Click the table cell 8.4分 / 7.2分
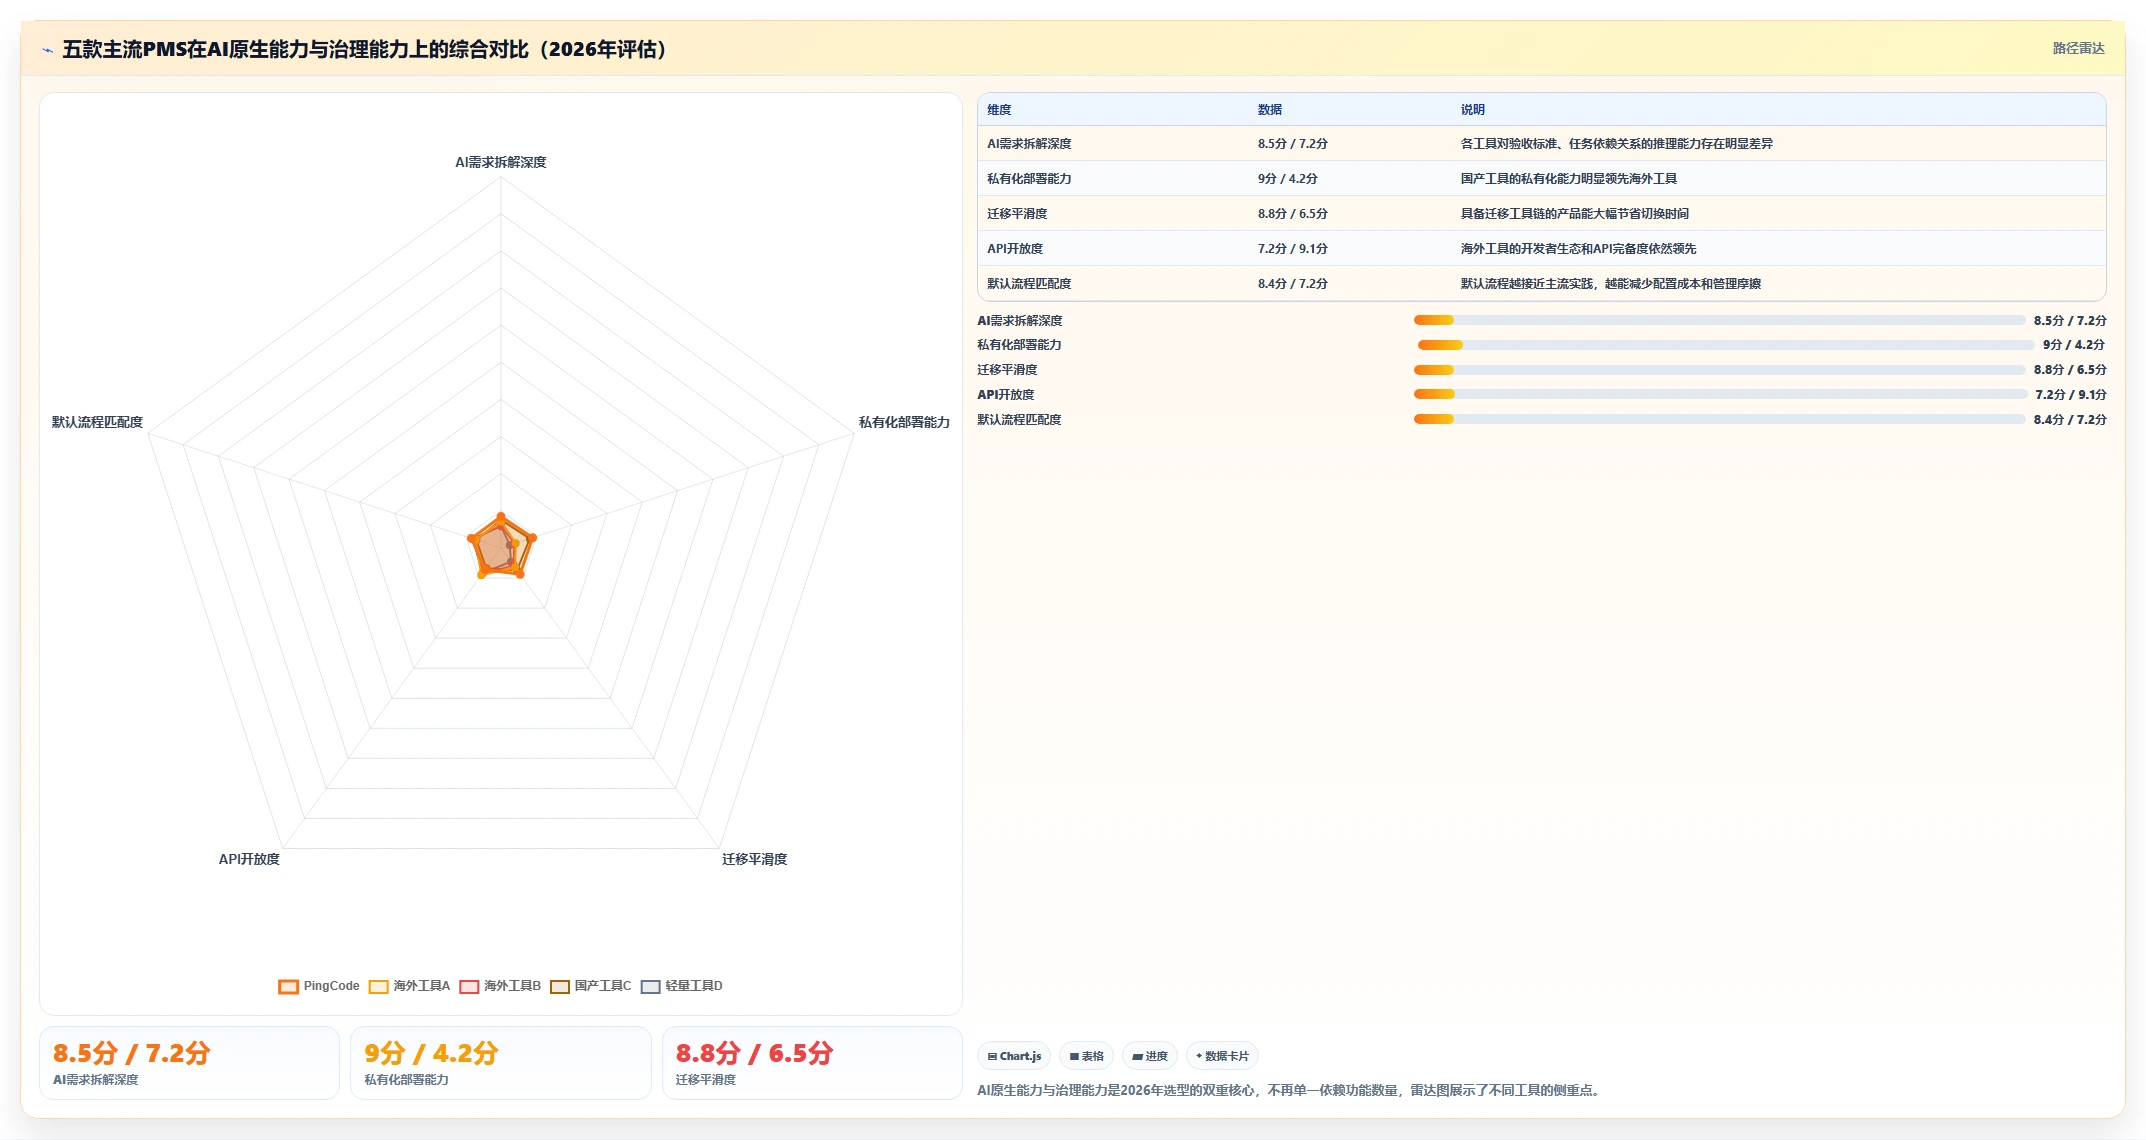Viewport: 2146px width, 1140px height. [1293, 284]
